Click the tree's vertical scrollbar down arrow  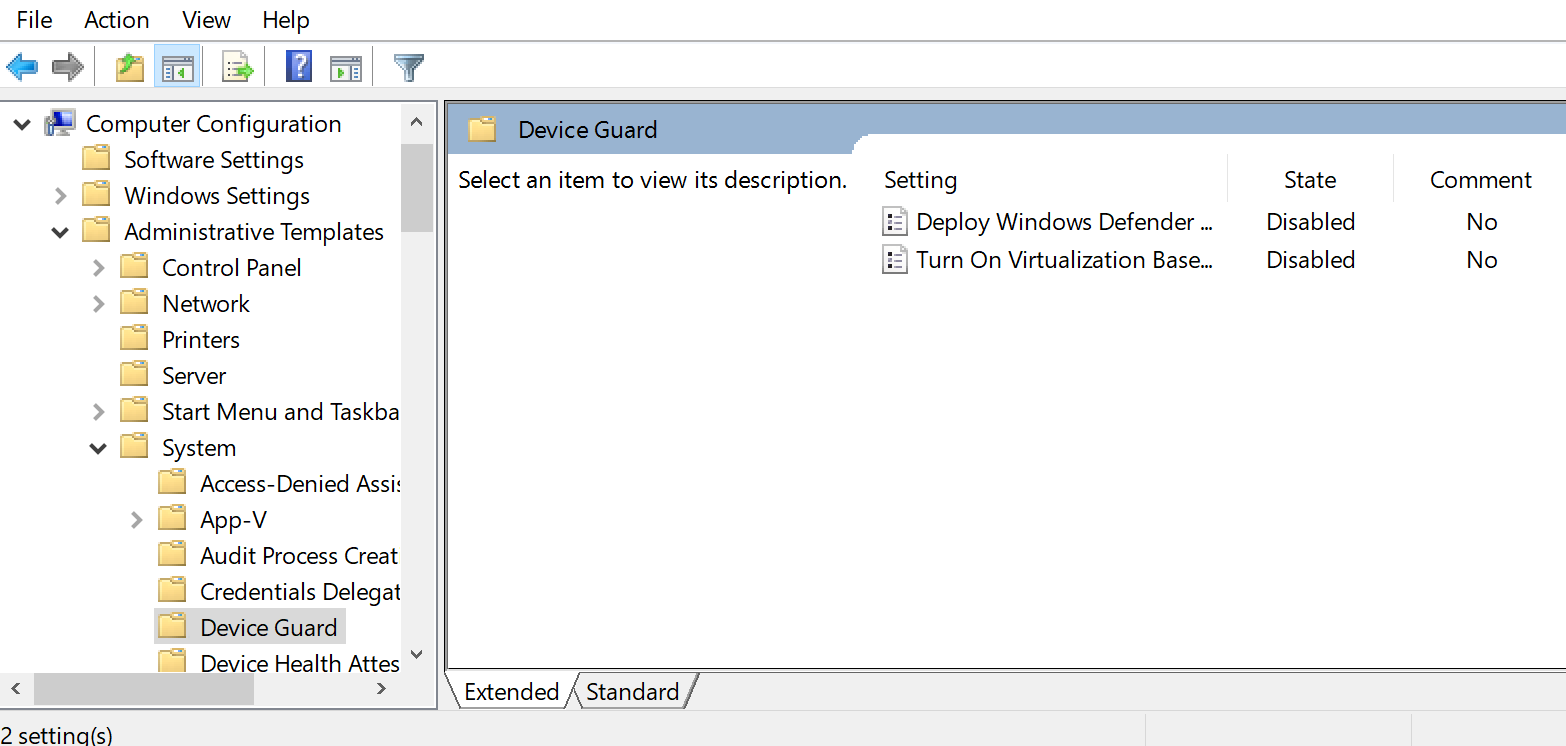coord(417,655)
